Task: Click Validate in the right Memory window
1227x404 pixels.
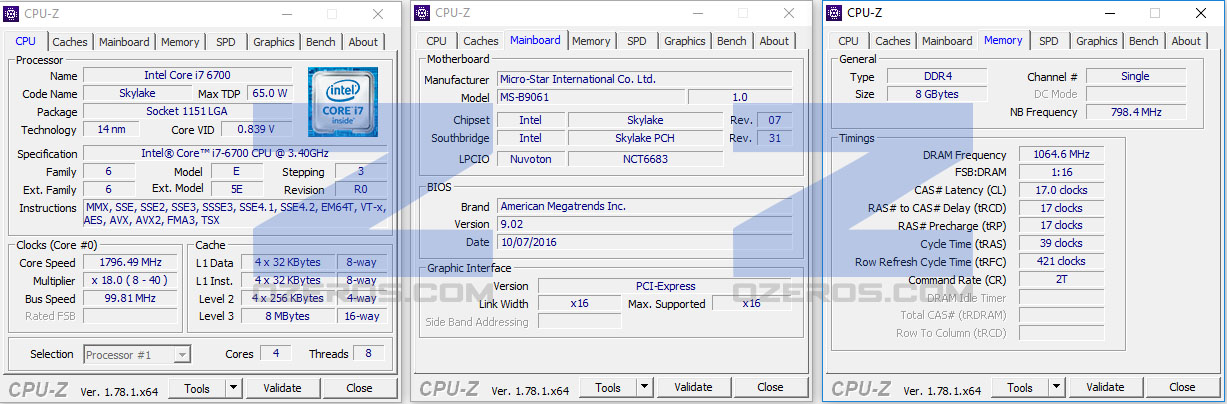Action: coord(1105,387)
